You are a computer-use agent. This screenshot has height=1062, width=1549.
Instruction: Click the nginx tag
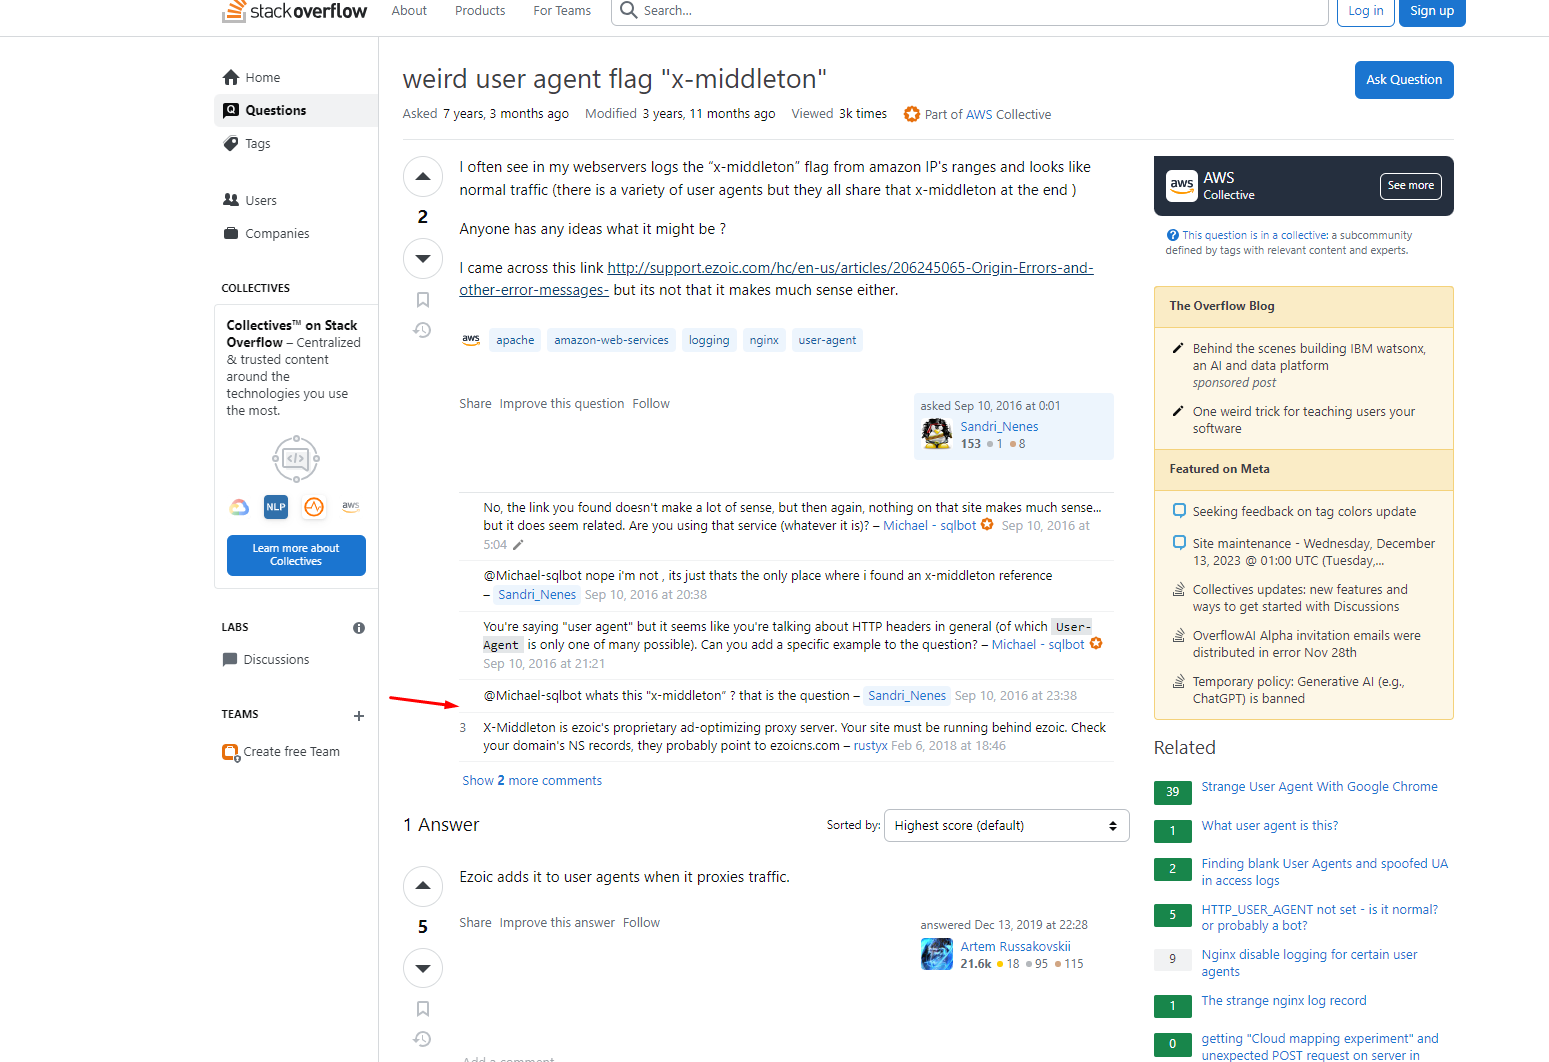[764, 340]
